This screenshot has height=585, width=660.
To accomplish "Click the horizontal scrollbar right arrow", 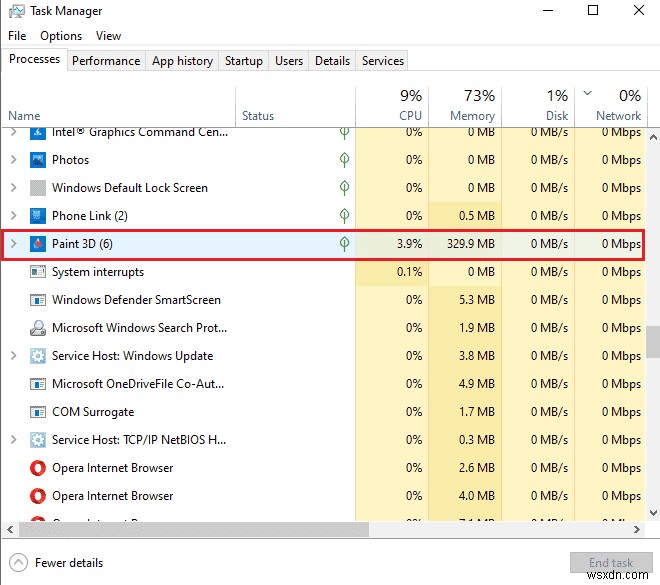I will click(x=637, y=529).
